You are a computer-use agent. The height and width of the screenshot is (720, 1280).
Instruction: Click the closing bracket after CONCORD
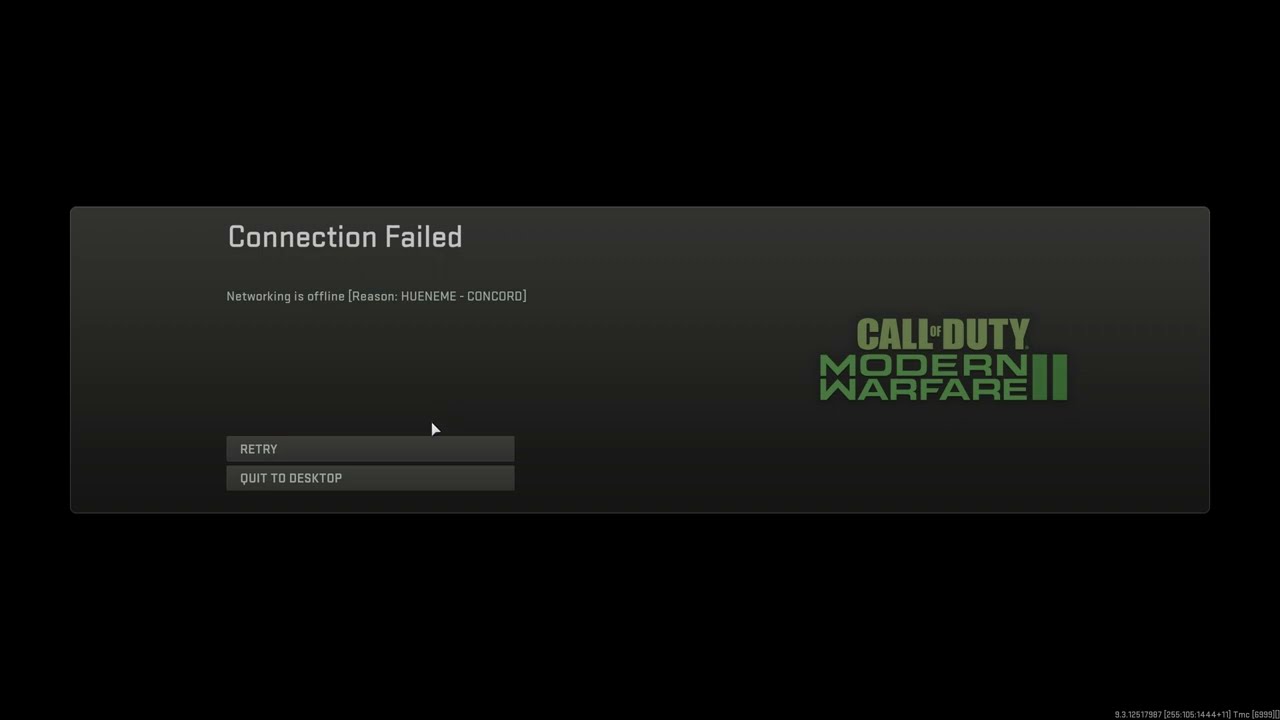pos(524,296)
